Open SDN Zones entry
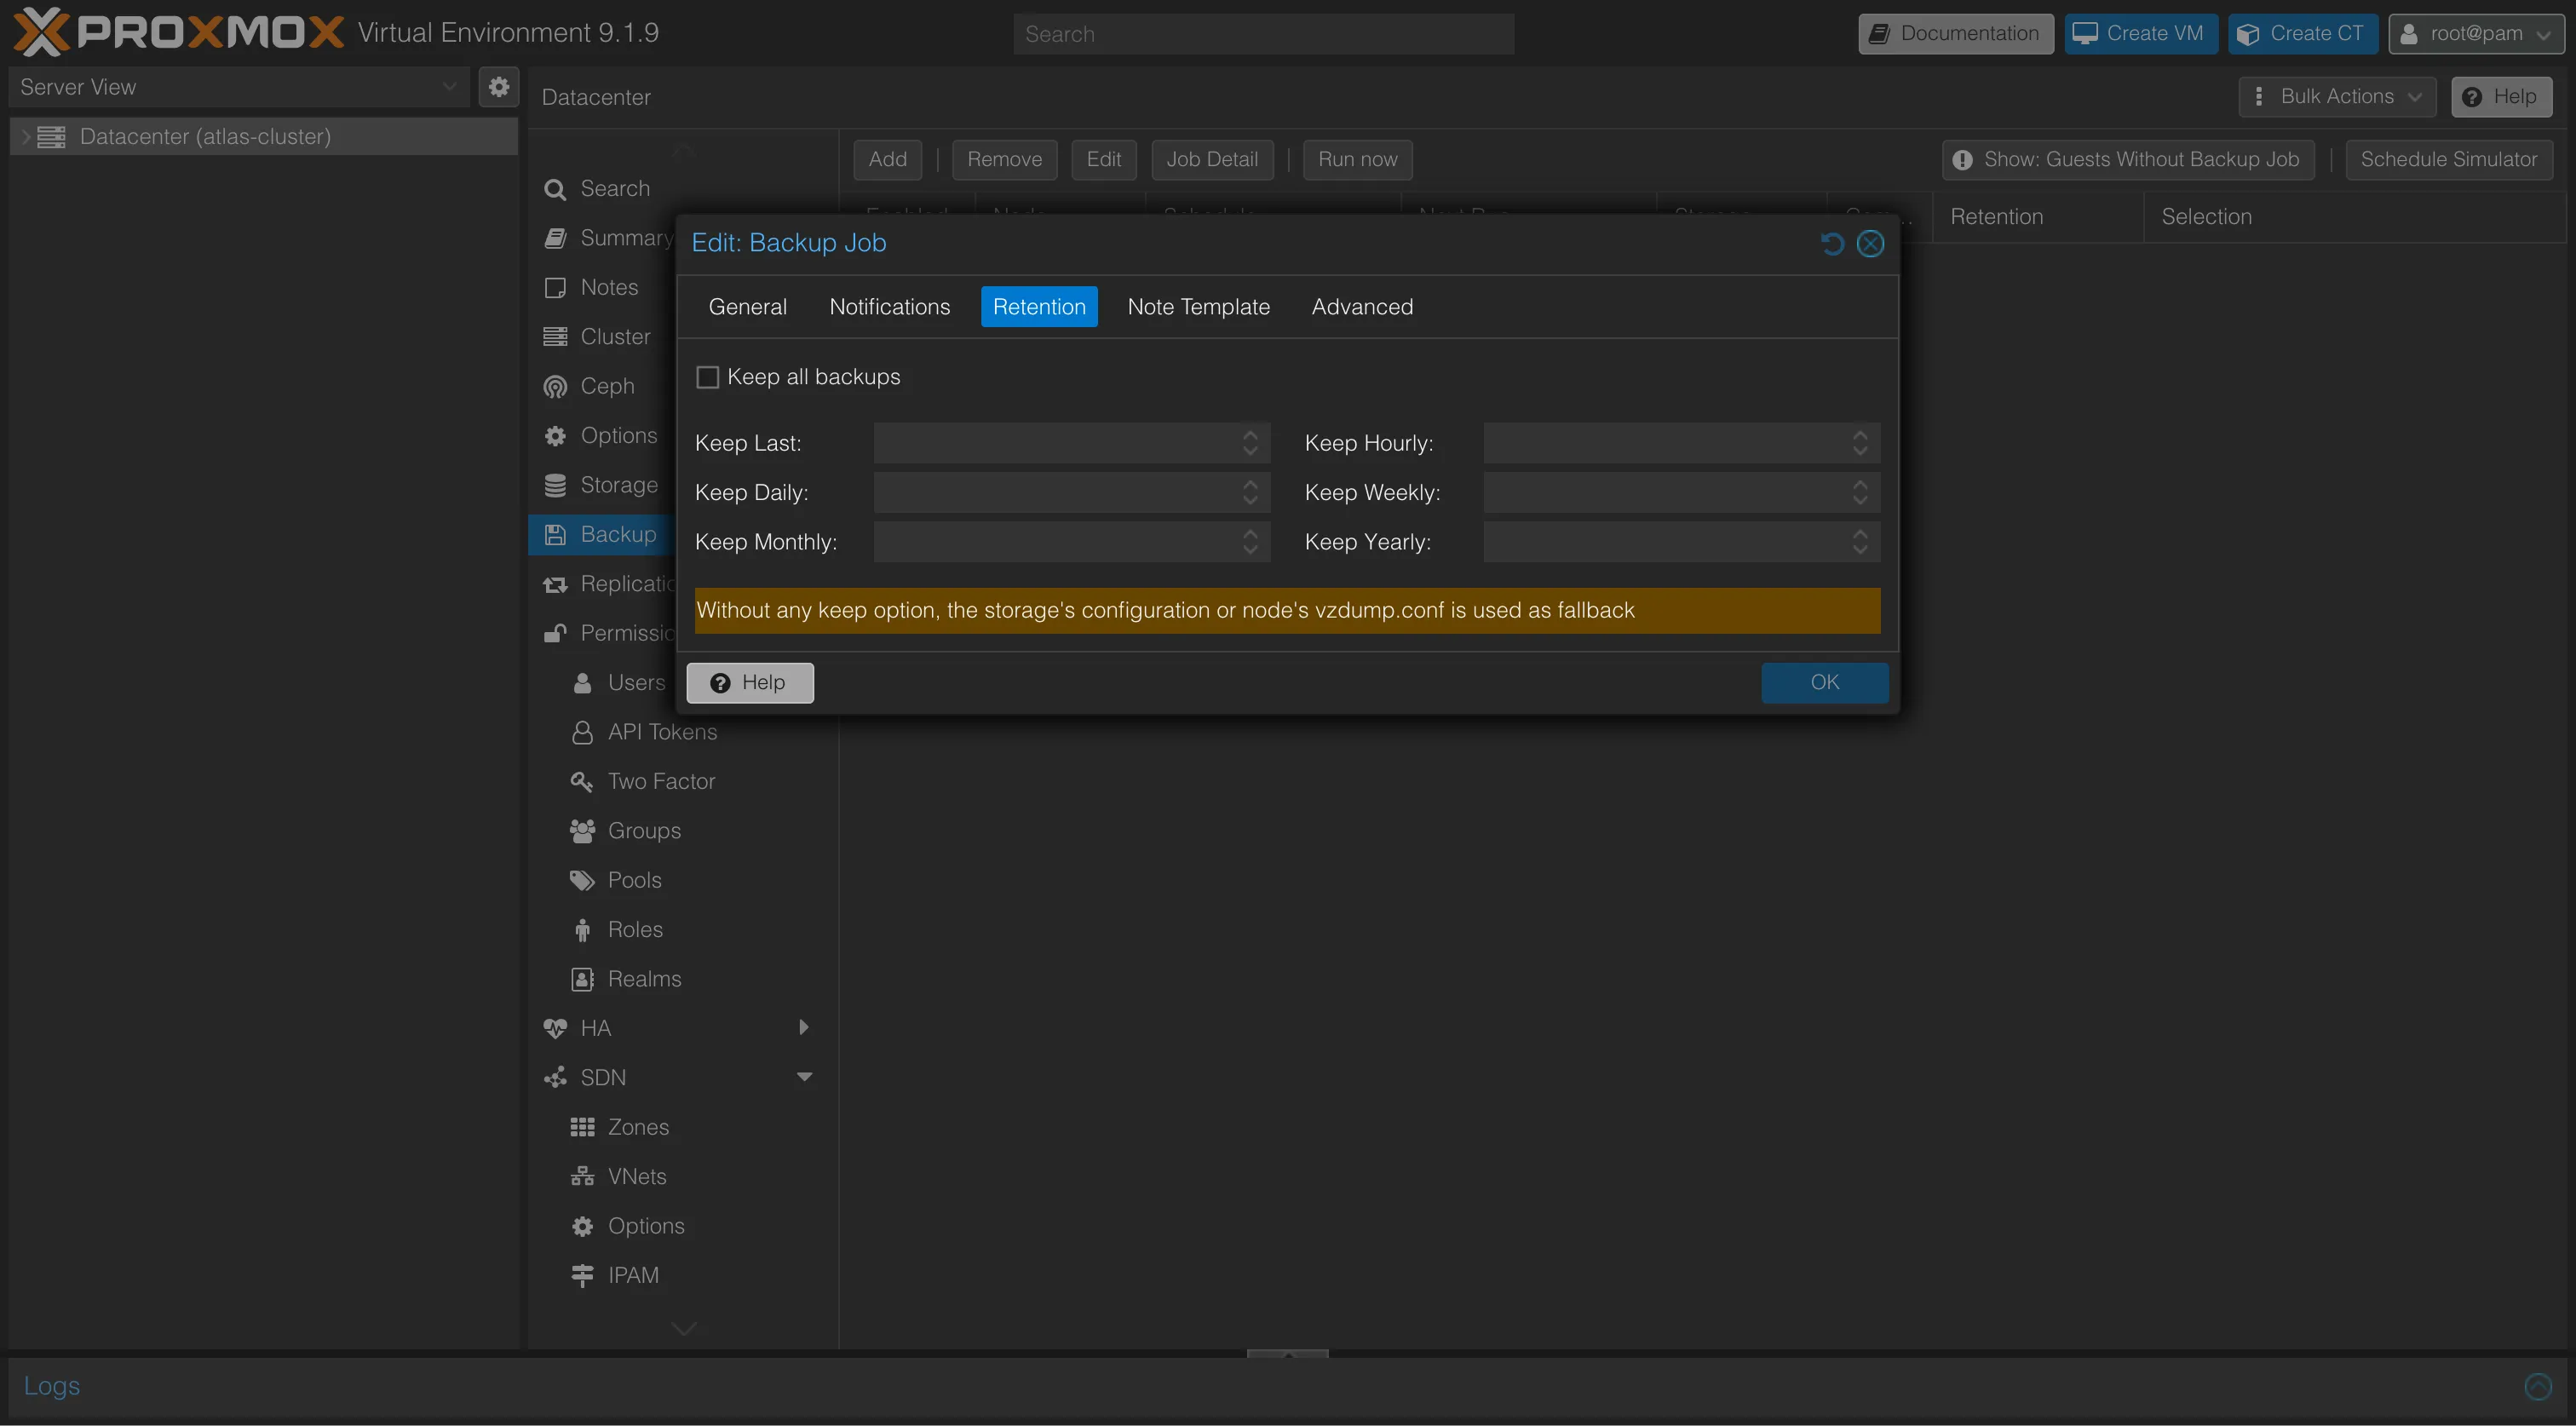The image size is (2576, 1426). [637, 1127]
